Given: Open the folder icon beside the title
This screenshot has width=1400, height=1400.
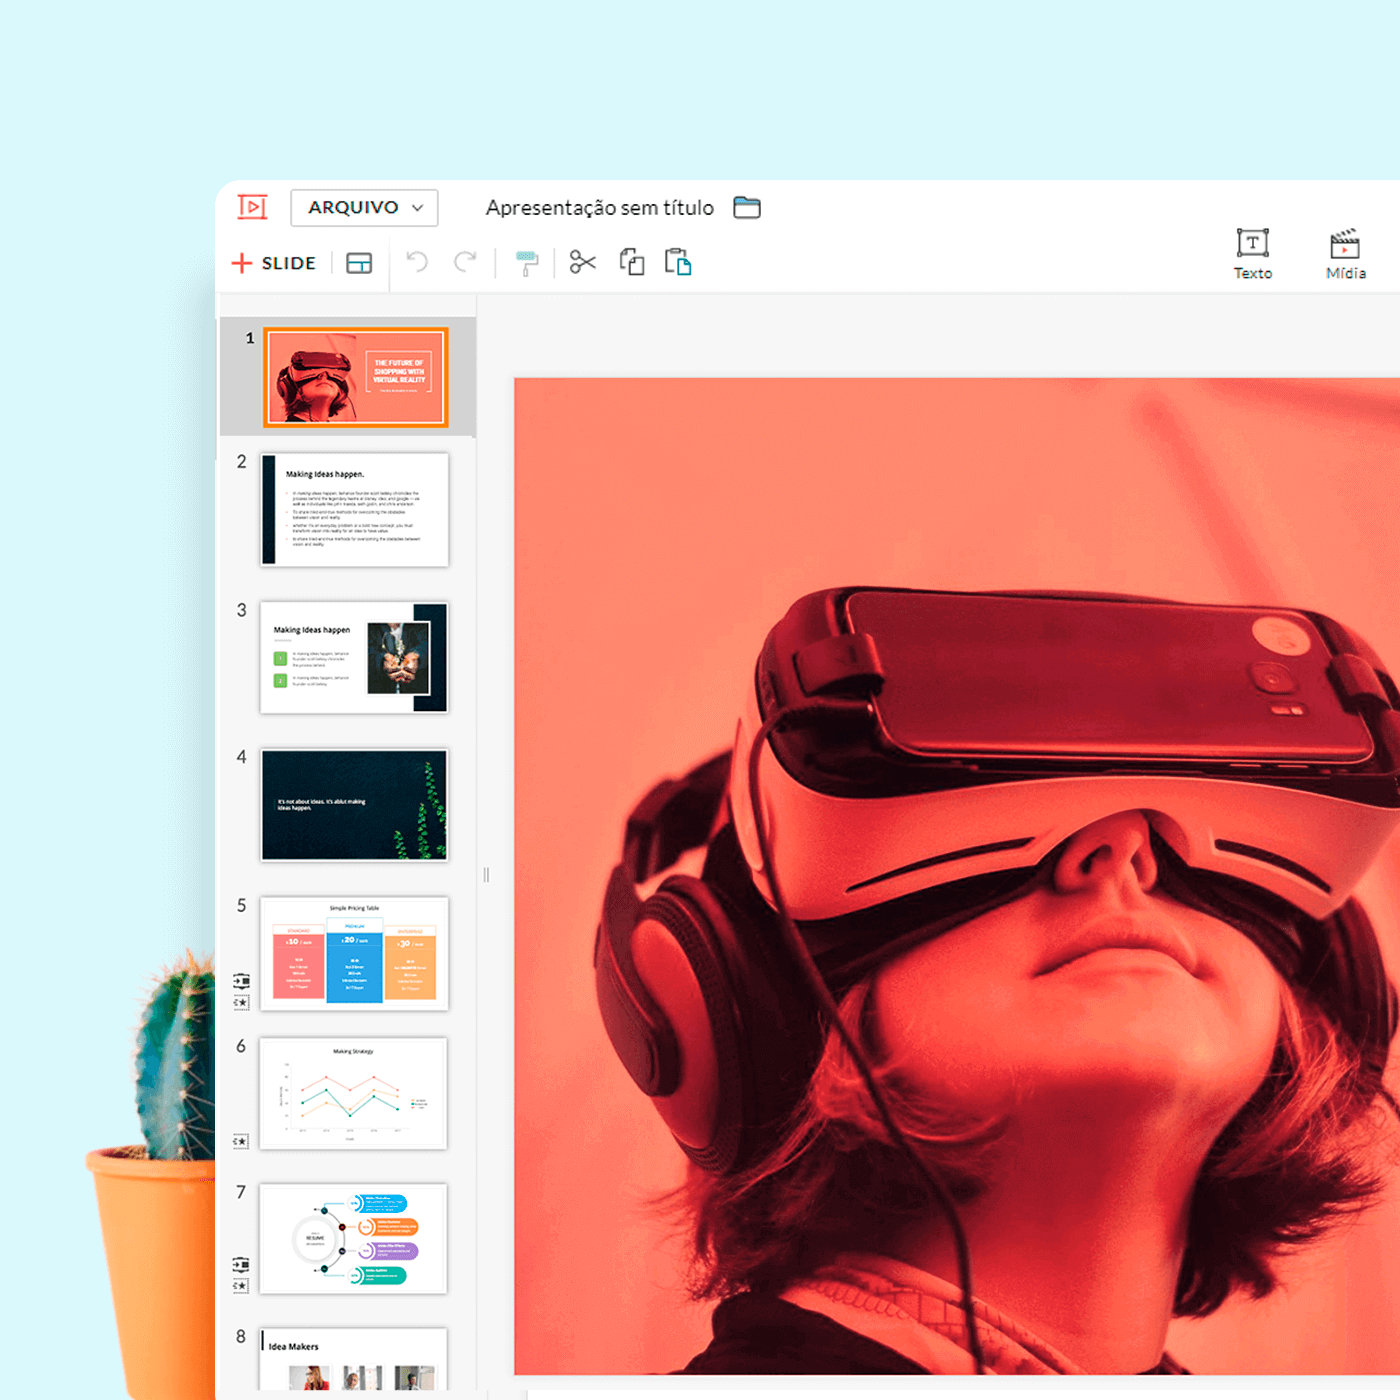Looking at the screenshot, I should [747, 207].
